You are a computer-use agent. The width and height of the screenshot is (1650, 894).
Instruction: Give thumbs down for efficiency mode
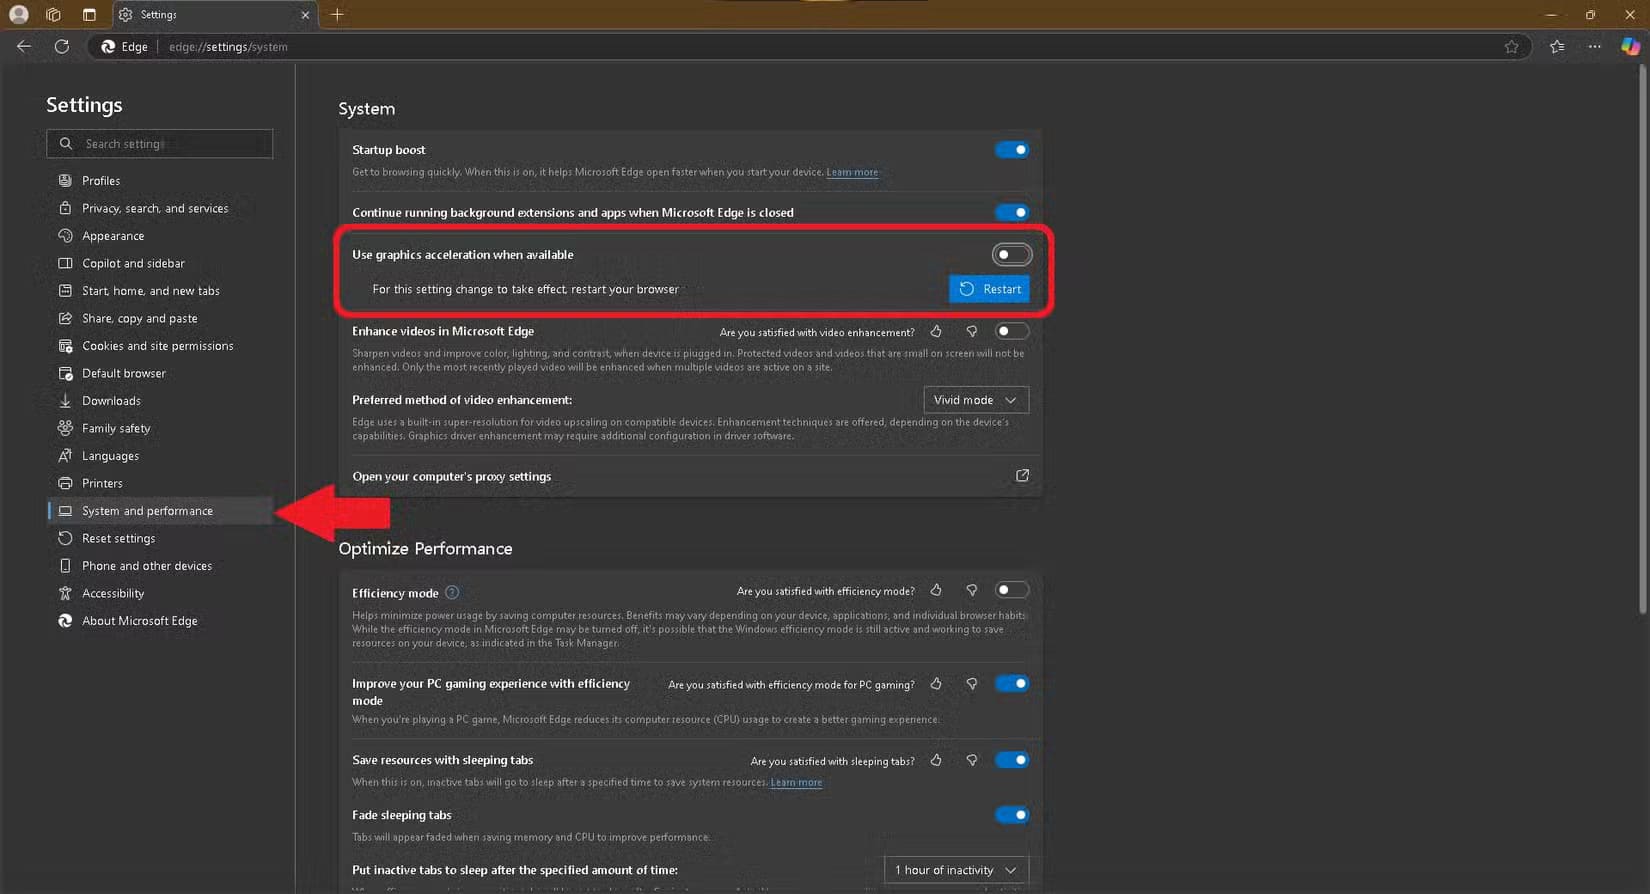click(x=971, y=591)
